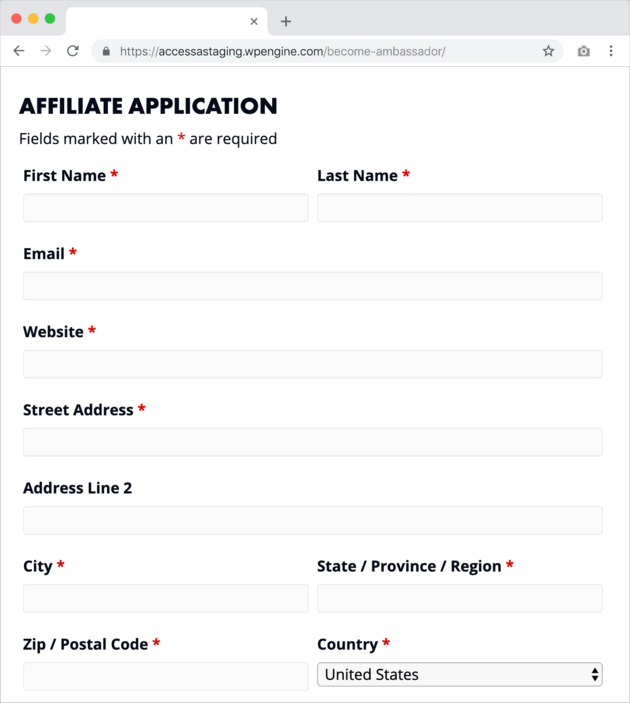Viewport: 630px width, 703px height.
Task: Focus the First Name field
Action: (x=166, y=208)
